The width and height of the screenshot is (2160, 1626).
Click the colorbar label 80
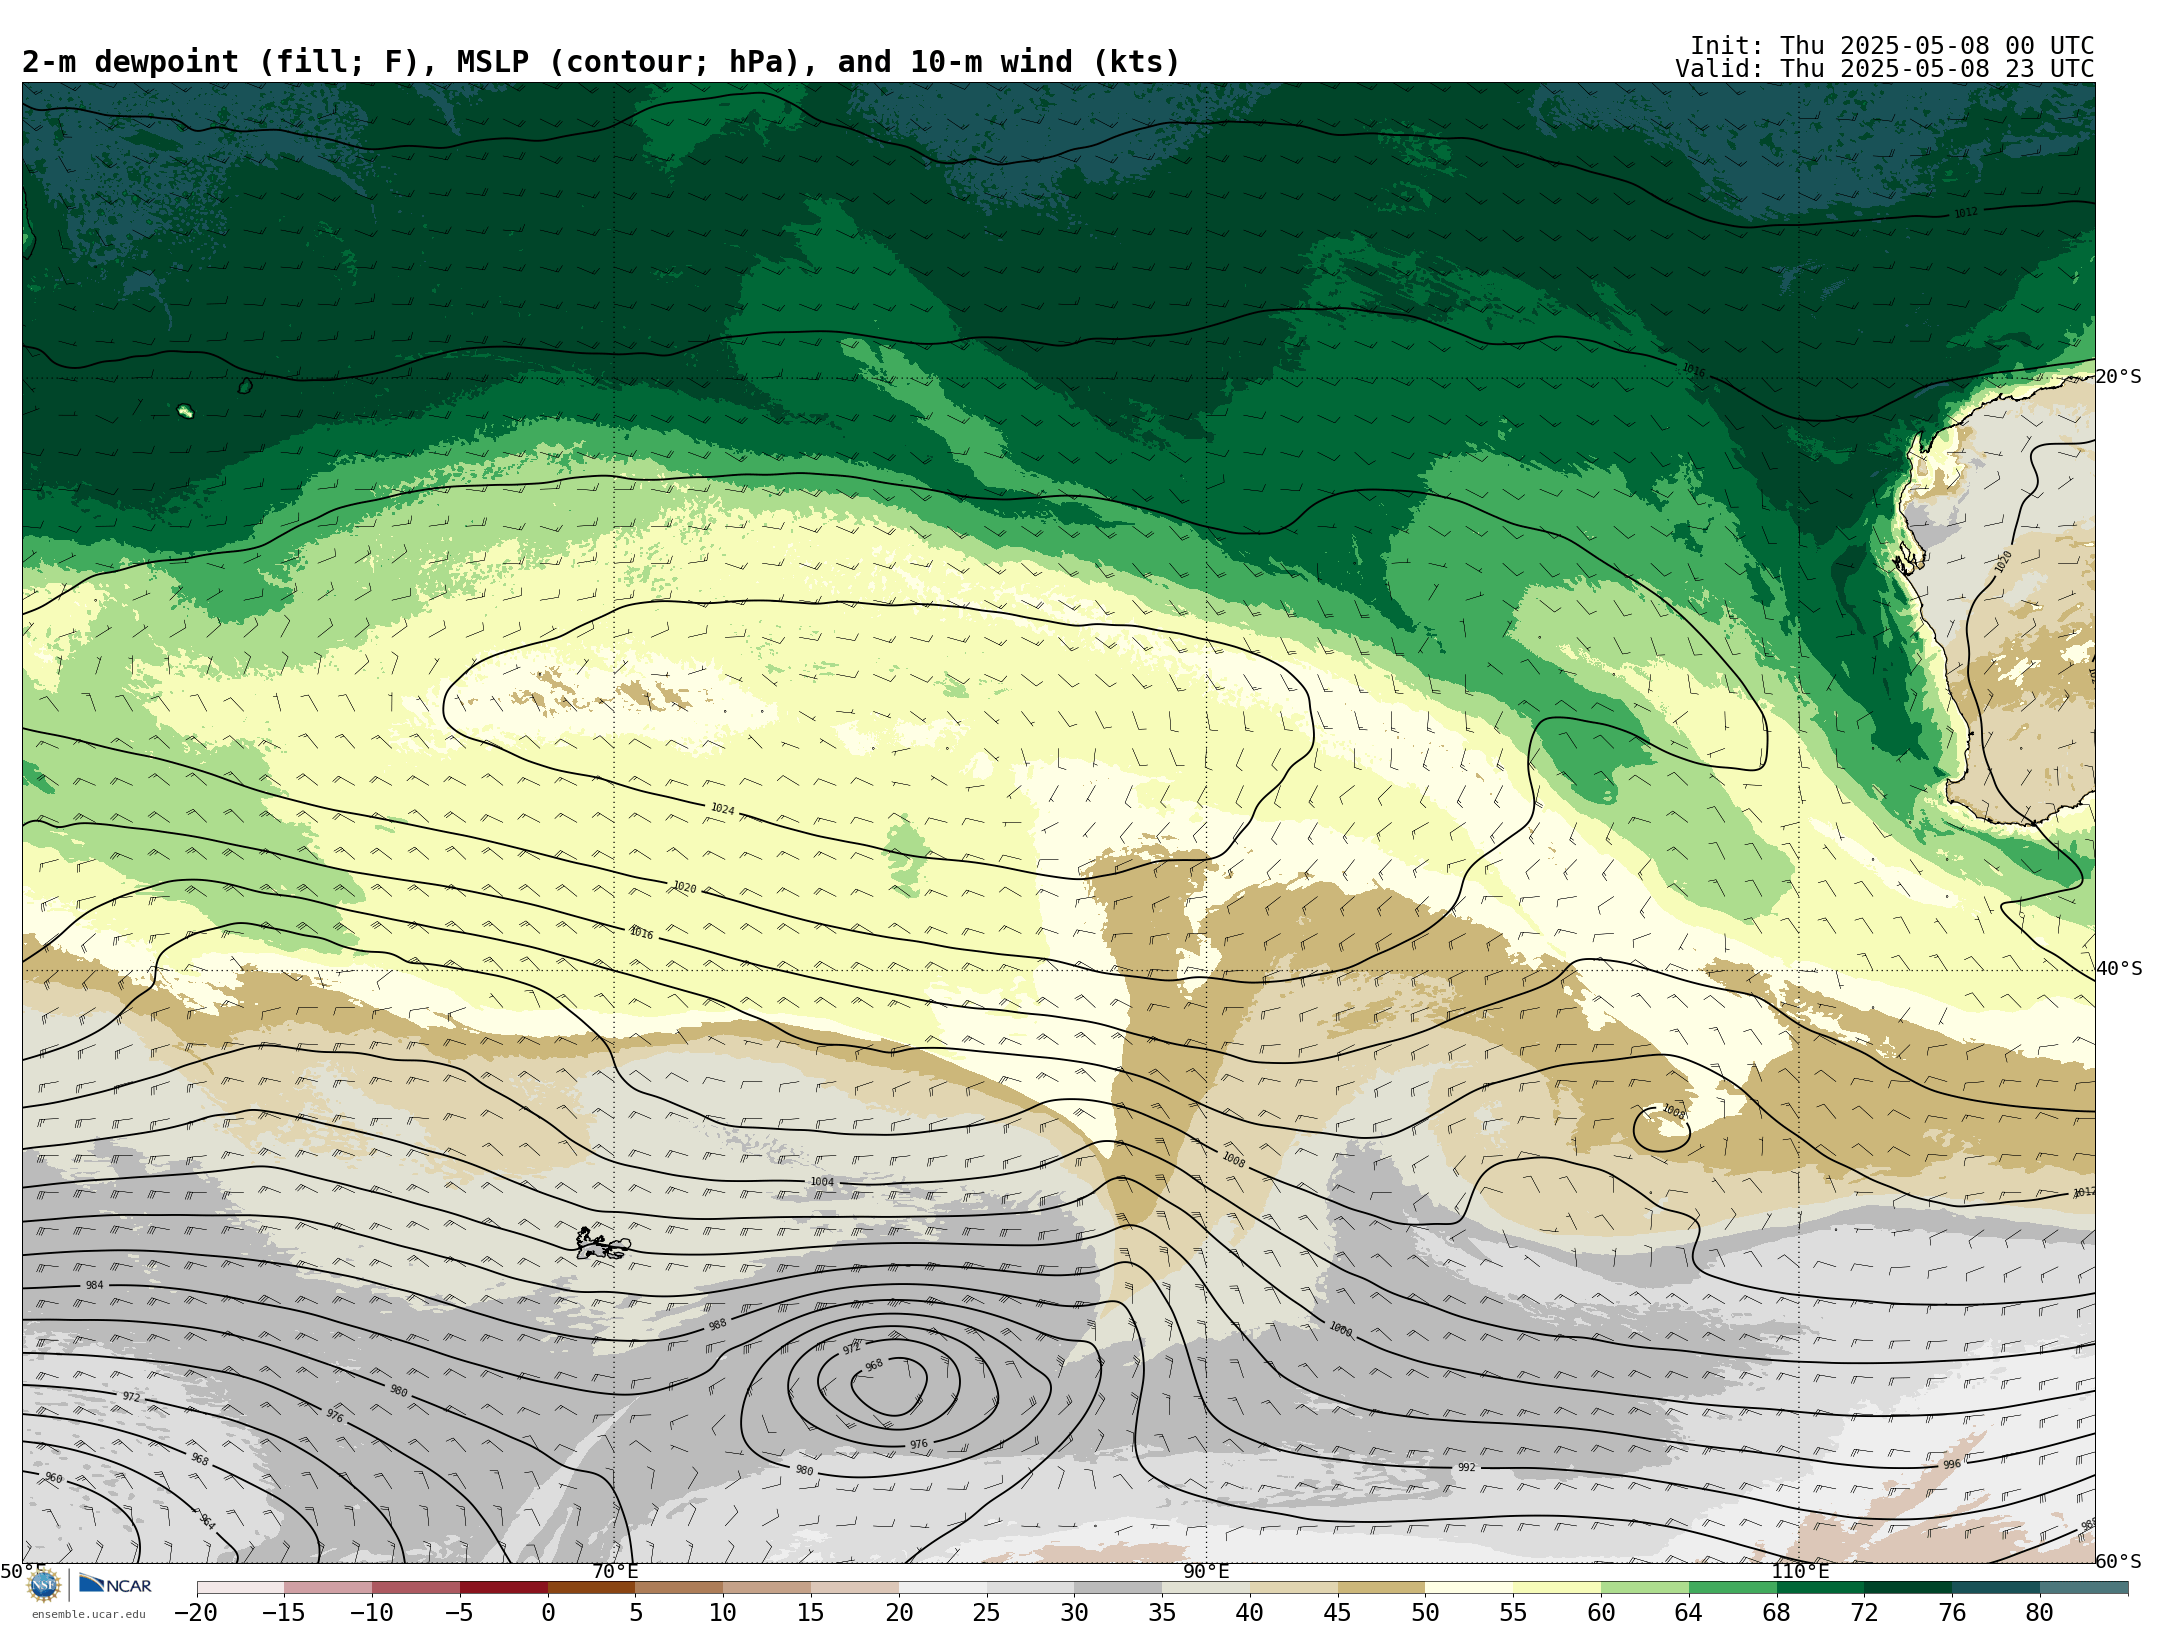[x=2039, y=1612]
